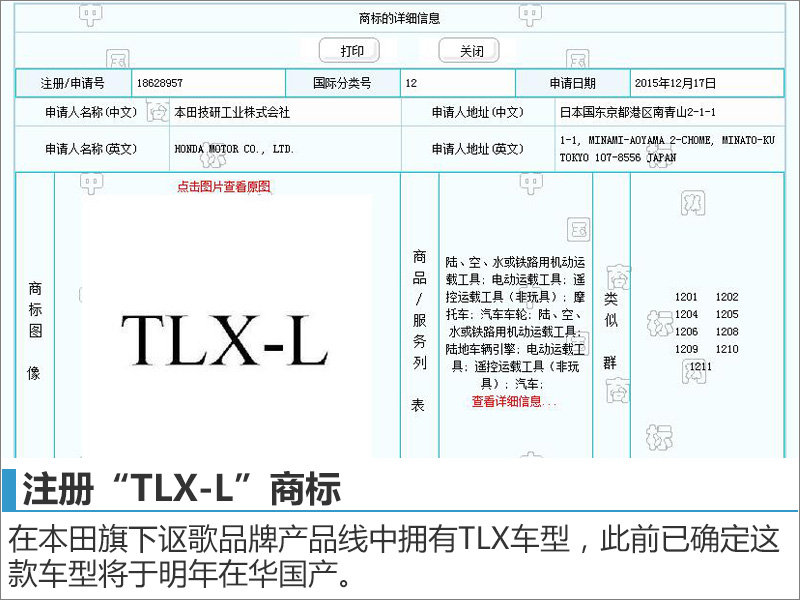Open the red 查看详细信息 link
Image resolution: width=800 pixels, height=600 pixels.
click(514, 402)
